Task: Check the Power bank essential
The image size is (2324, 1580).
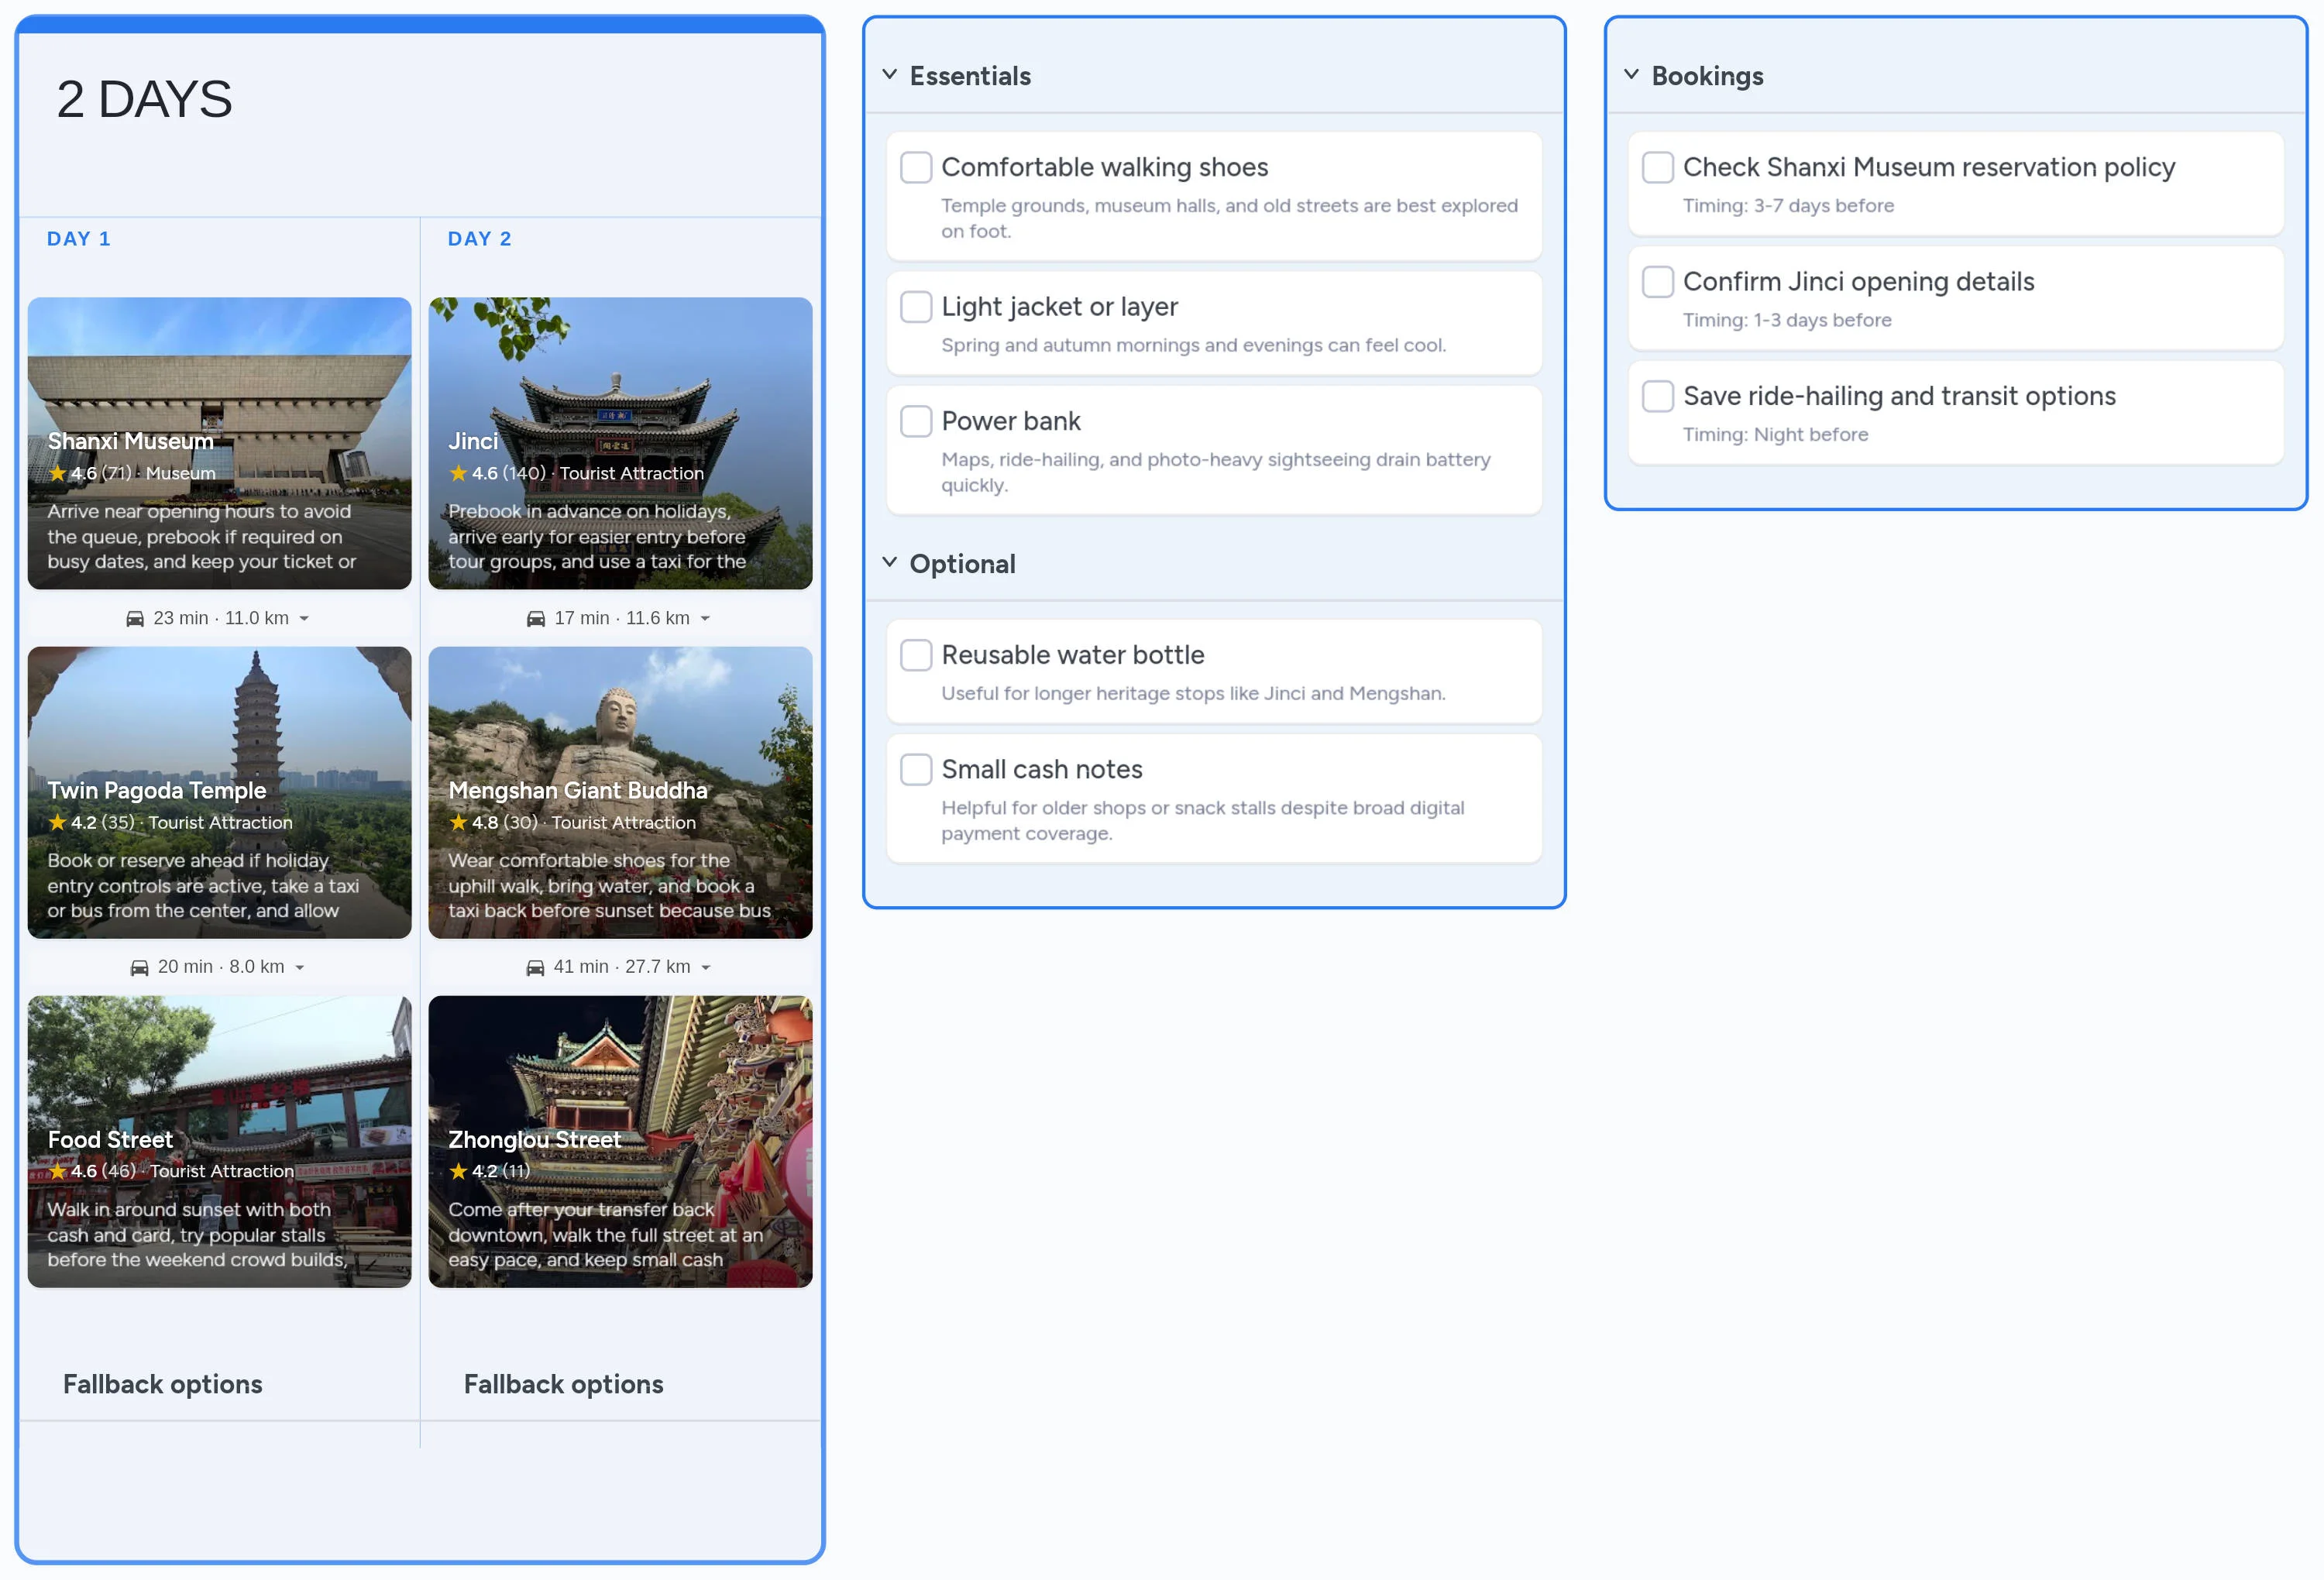Action: tap(916, 421)
